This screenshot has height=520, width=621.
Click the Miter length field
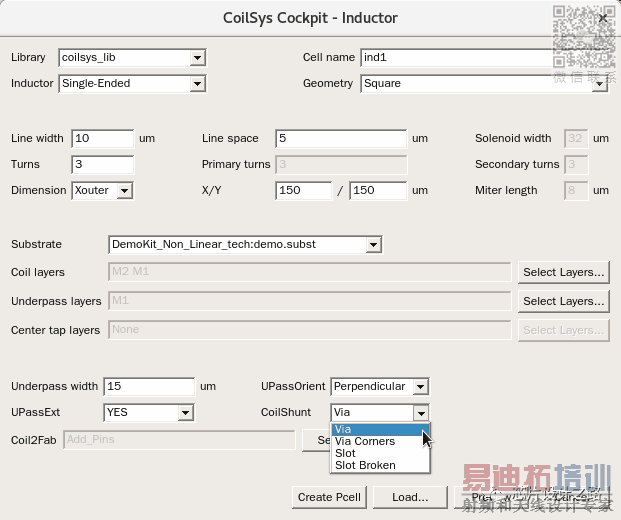click(576, 190)
